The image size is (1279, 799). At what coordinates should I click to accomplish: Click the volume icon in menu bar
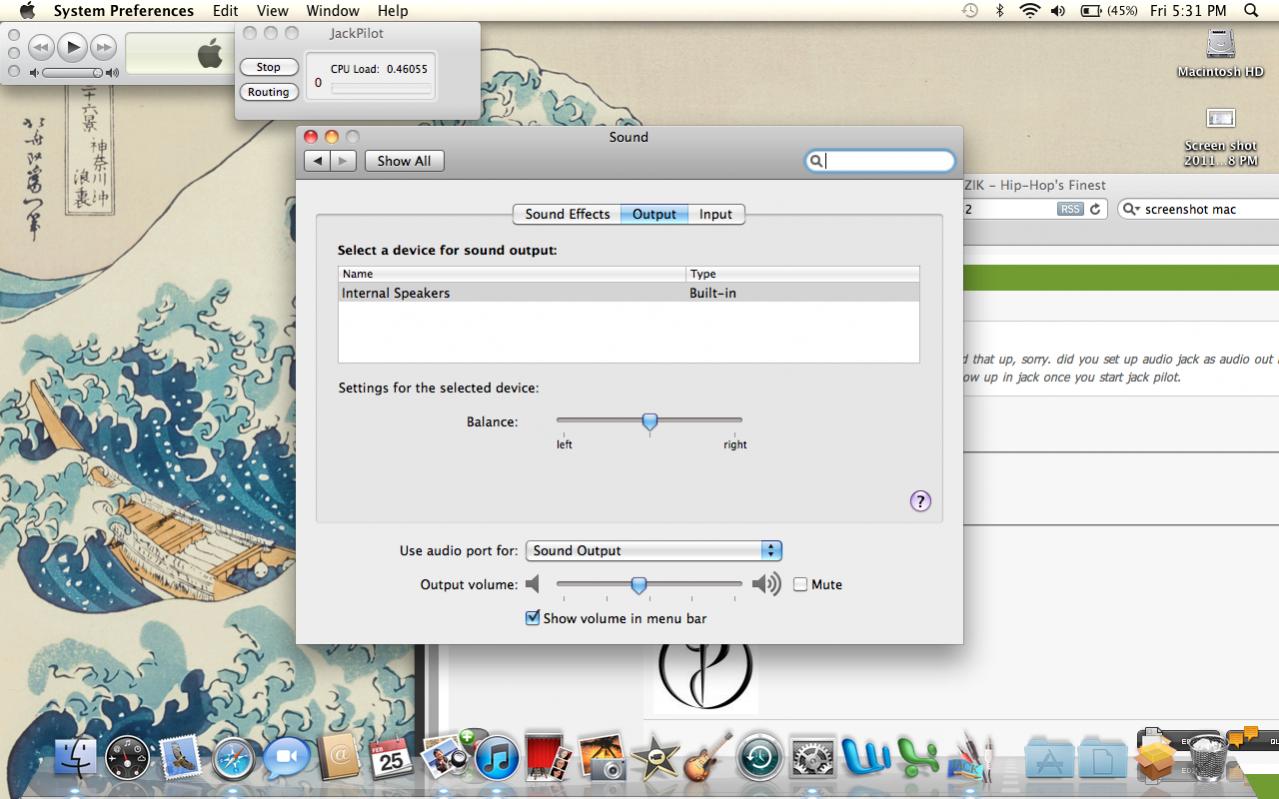1058,11
